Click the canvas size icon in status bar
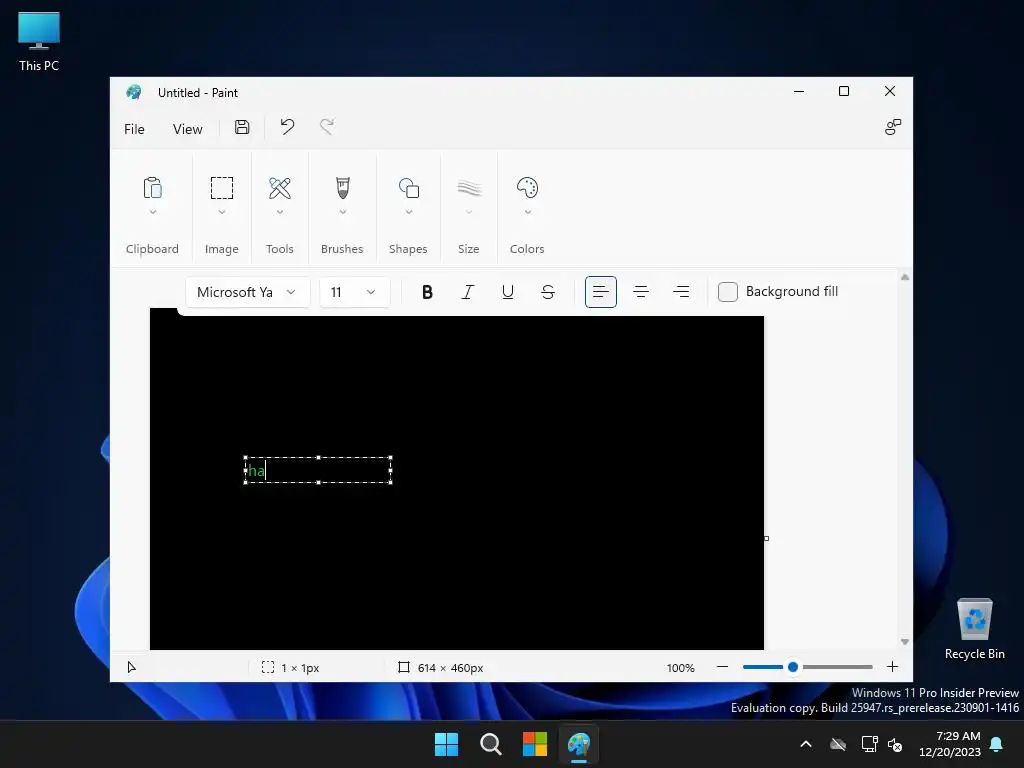This screenshot has width=1024, height=768. click(404, 667)
